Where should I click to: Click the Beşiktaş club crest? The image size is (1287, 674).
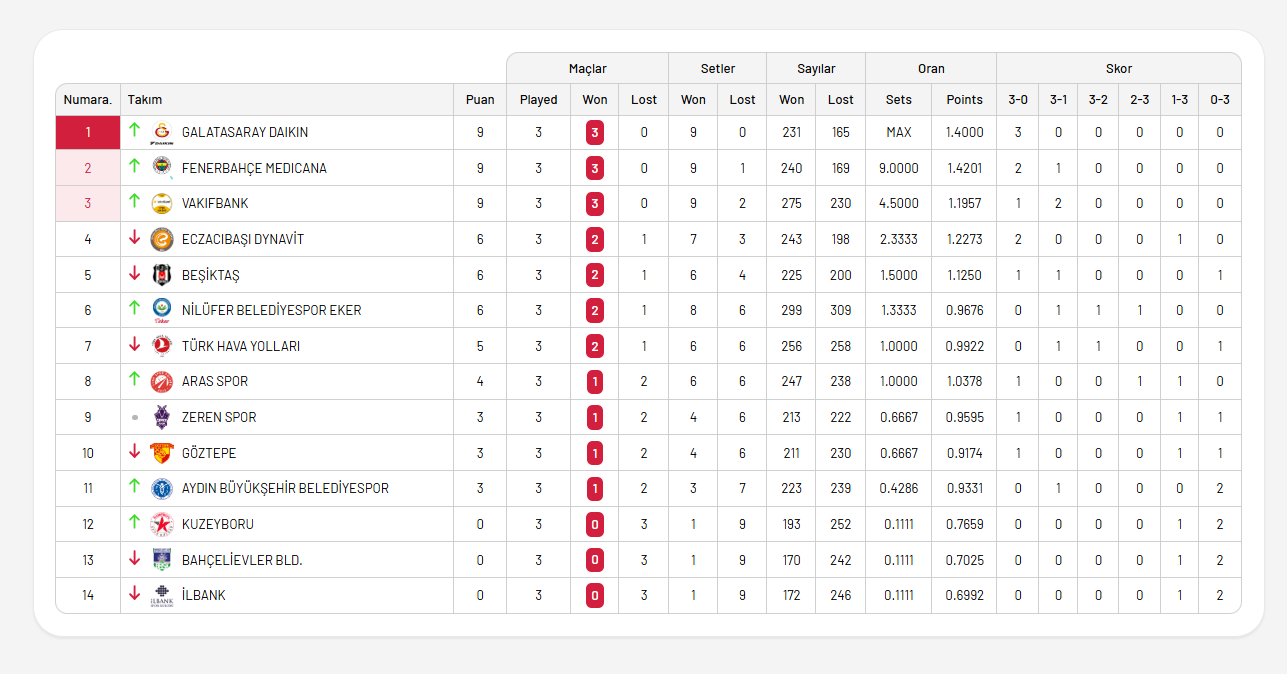point(161,275)
